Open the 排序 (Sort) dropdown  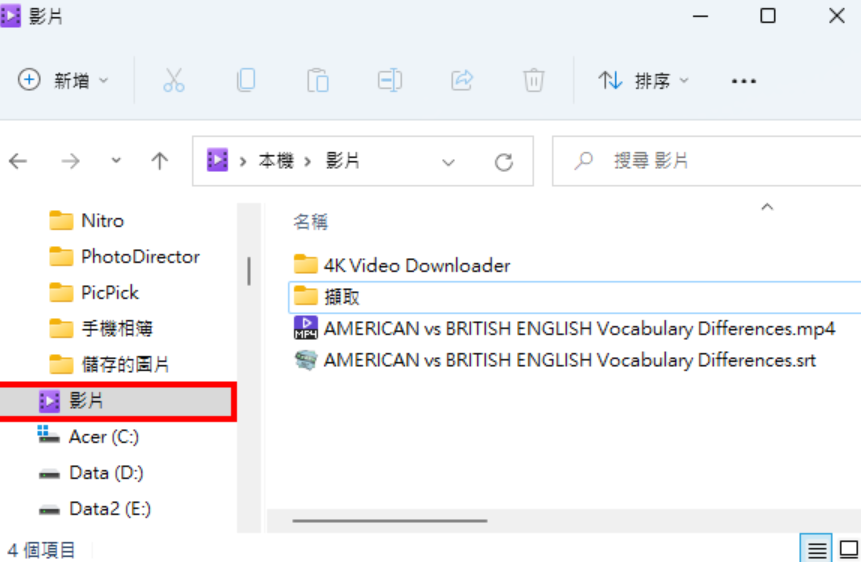(643, 81)
